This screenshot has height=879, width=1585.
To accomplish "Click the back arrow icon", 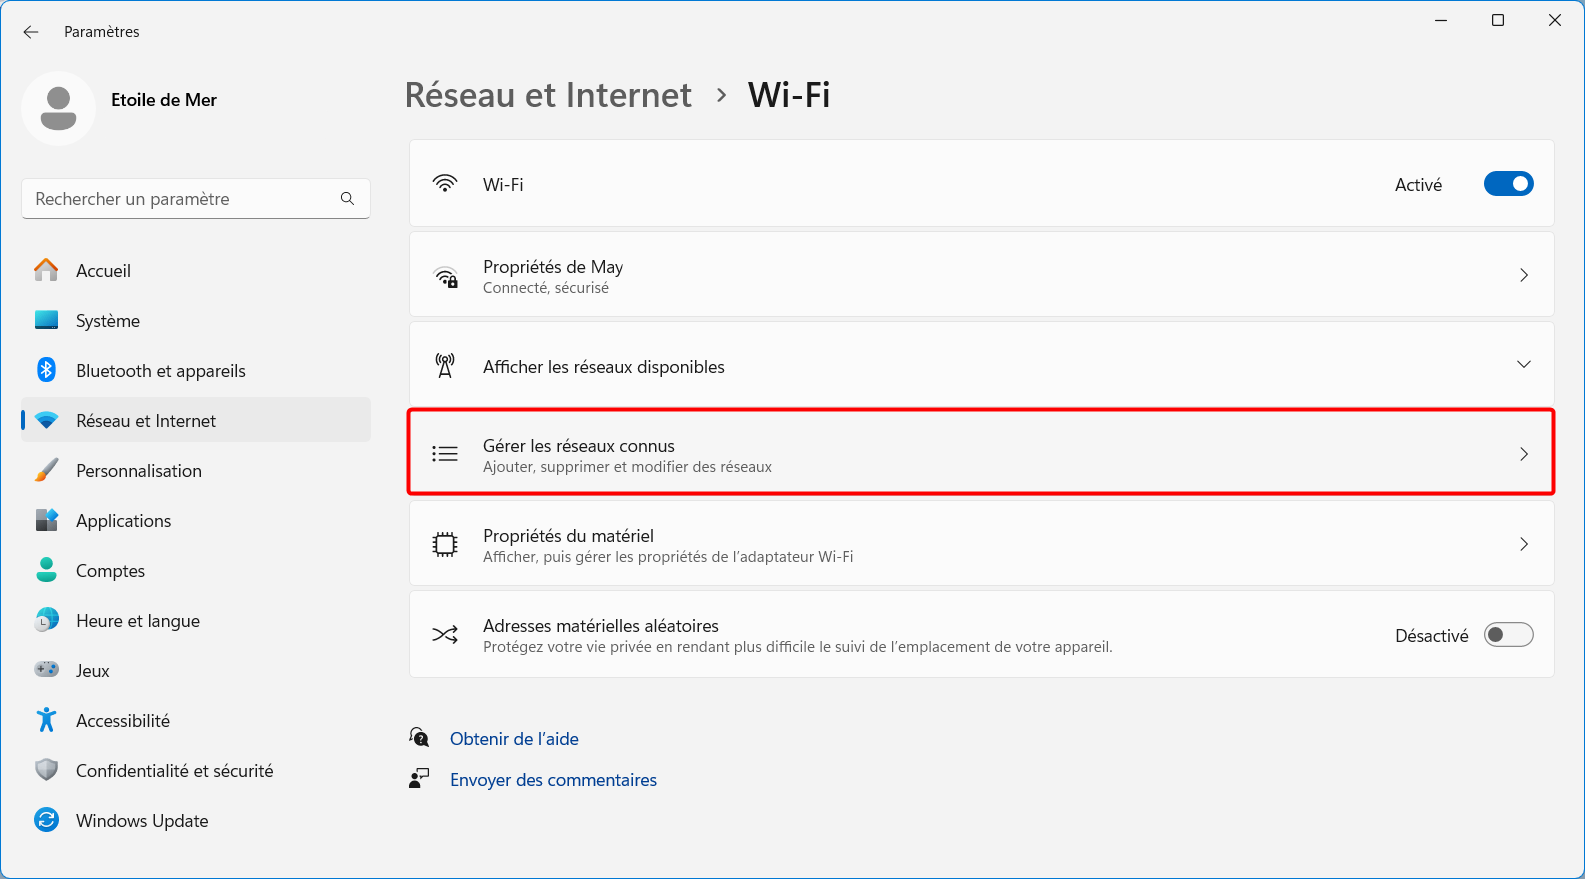I will [x=31, y=32].
